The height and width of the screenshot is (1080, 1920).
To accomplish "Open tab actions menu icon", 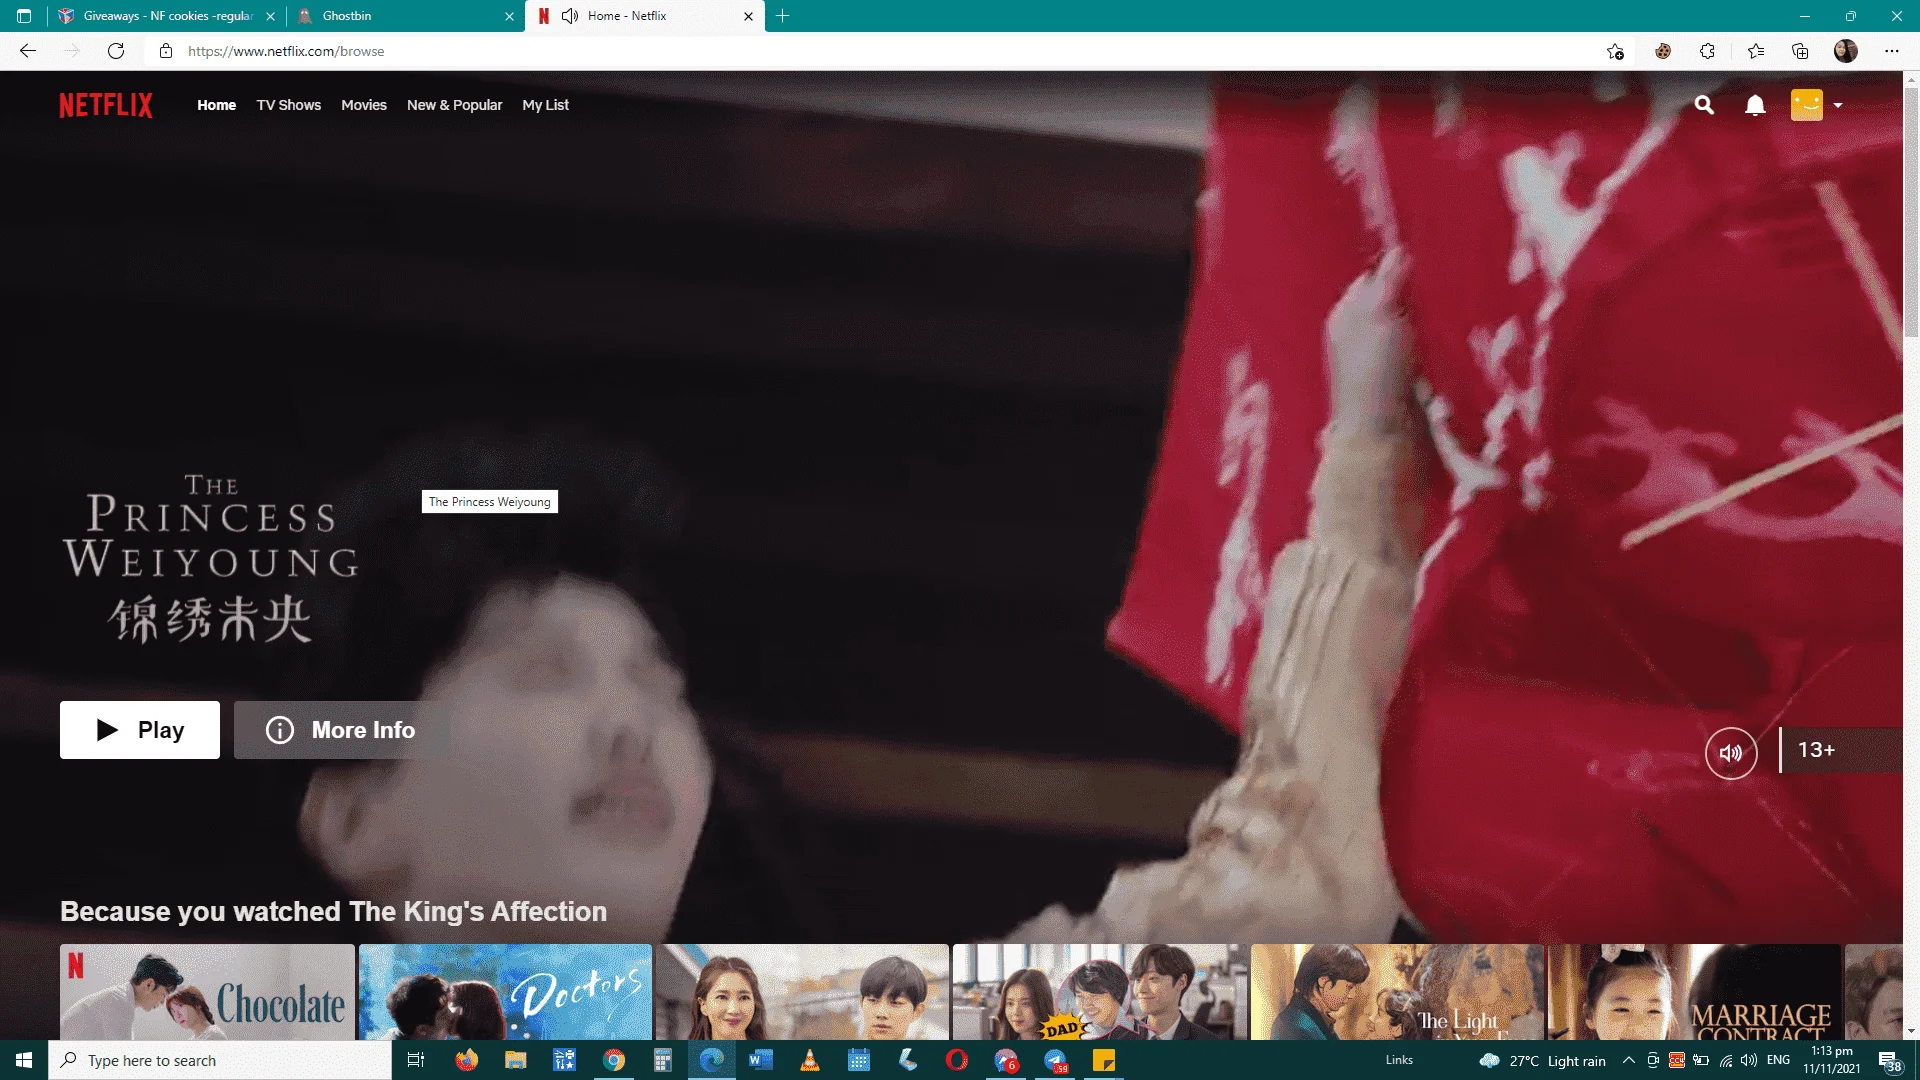I will point(24,16).
